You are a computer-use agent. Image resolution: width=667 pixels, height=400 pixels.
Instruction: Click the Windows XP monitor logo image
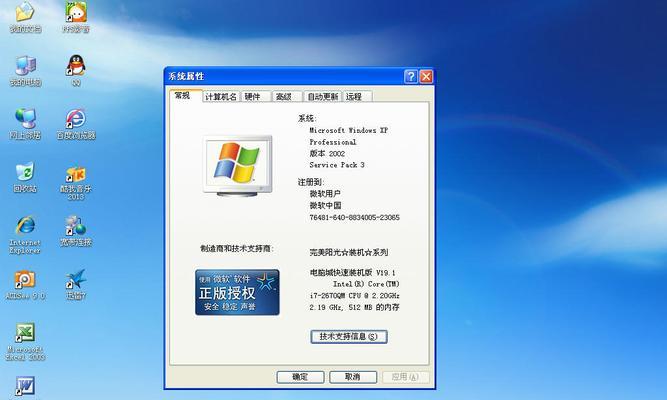[x=237, y=166]
